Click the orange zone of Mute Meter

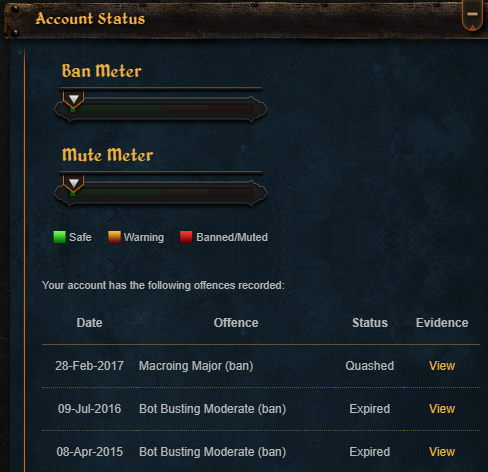click(185, 193)
